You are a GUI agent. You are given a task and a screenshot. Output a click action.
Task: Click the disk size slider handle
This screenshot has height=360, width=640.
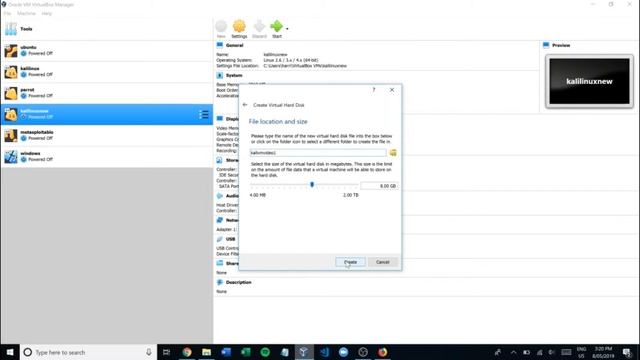coord(312,185)
